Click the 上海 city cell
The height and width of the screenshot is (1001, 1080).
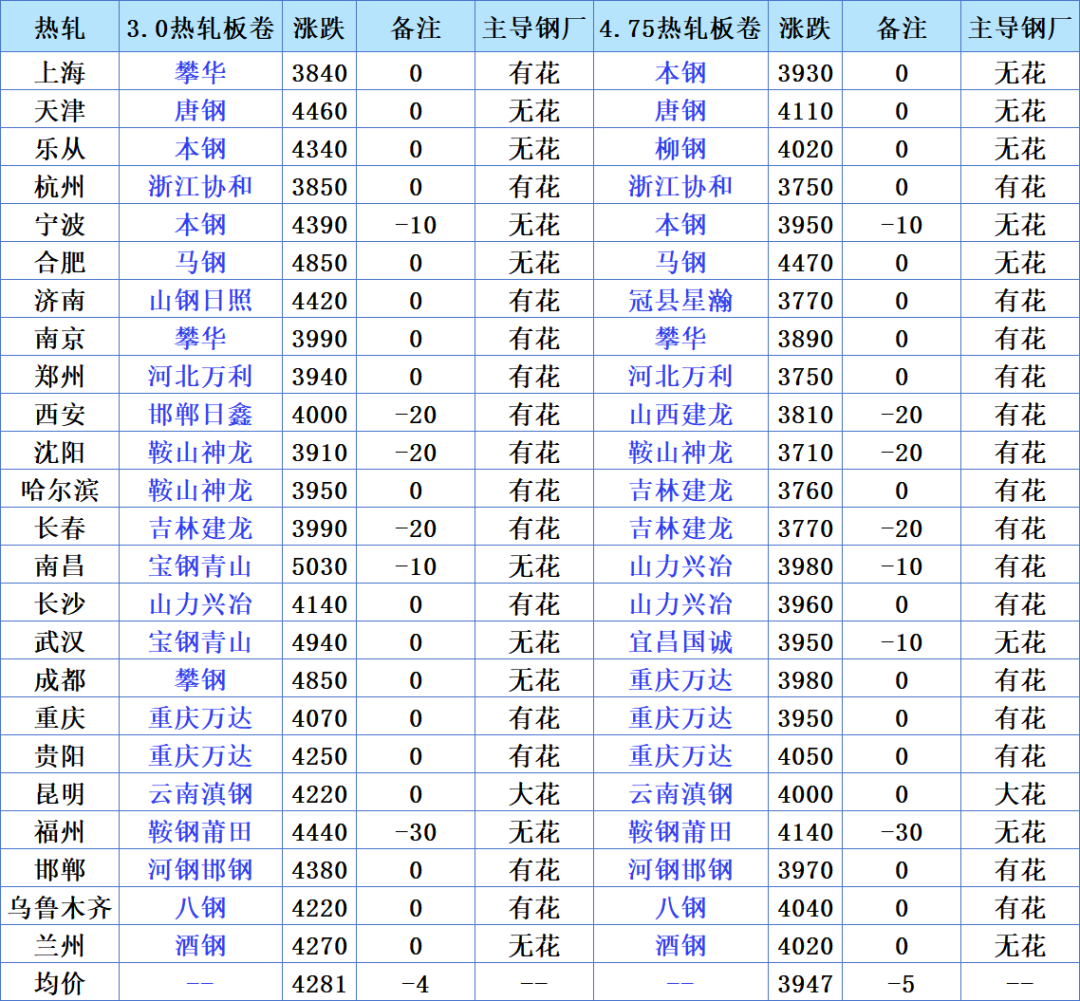pos(60,73)
